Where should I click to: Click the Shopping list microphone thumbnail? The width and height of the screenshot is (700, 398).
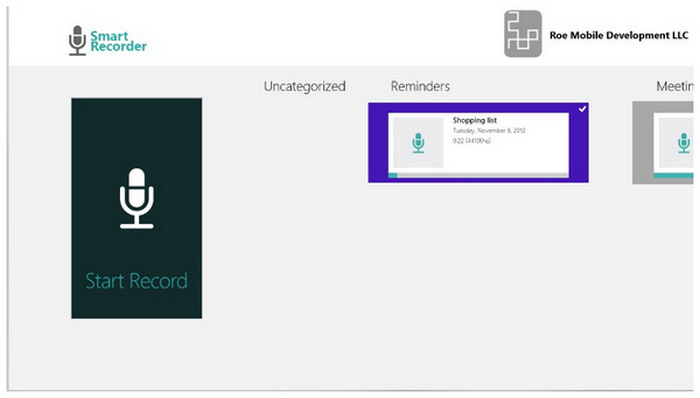point(418,143)
